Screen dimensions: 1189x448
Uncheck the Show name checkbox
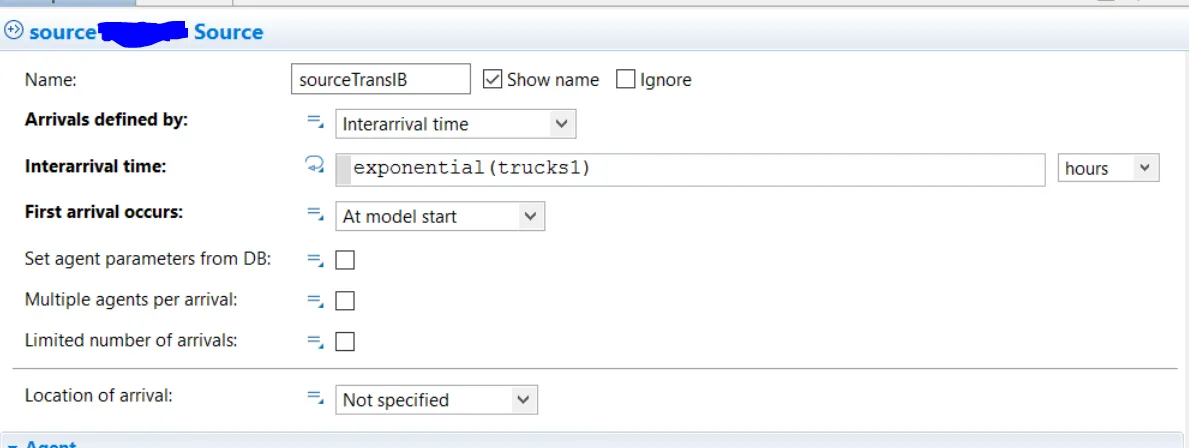pyautogui.click(x=492, y=79)
